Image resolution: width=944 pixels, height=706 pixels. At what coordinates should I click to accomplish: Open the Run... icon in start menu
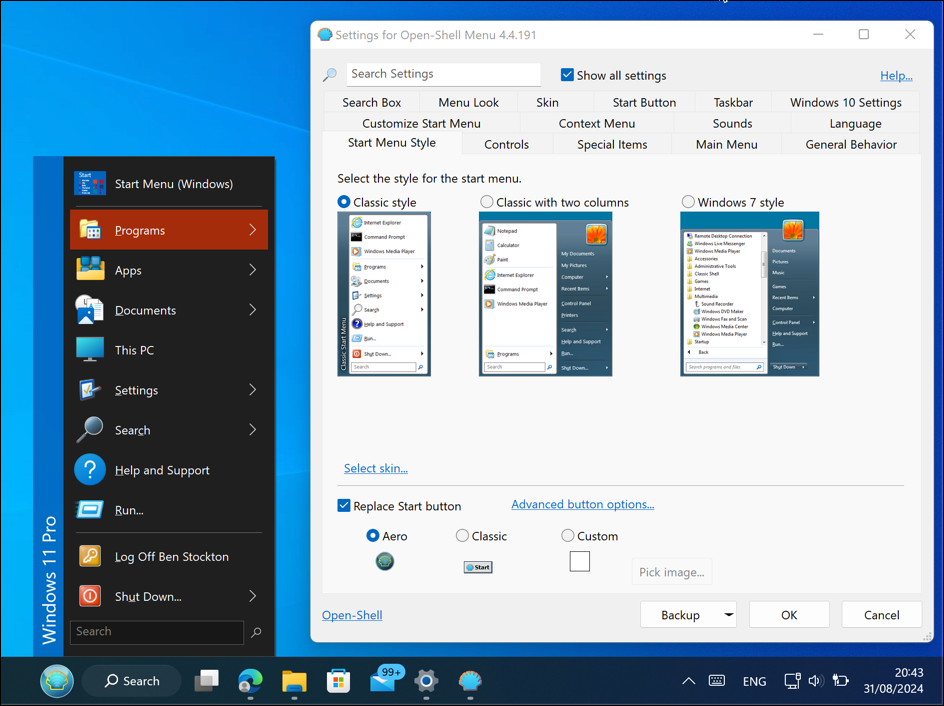click(90, 510)
